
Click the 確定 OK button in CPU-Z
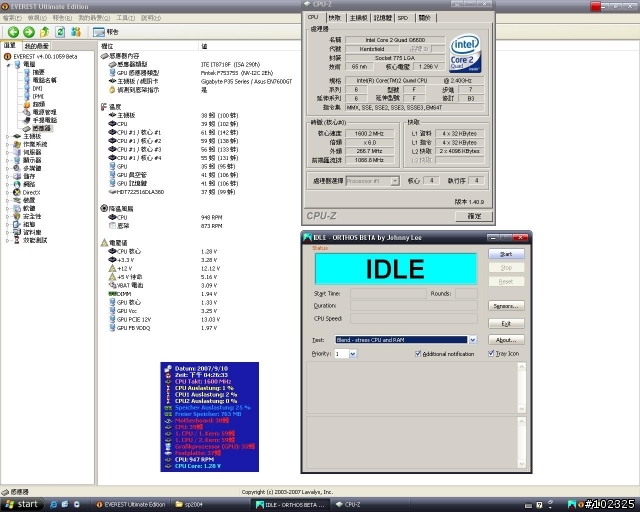point(474,216)
